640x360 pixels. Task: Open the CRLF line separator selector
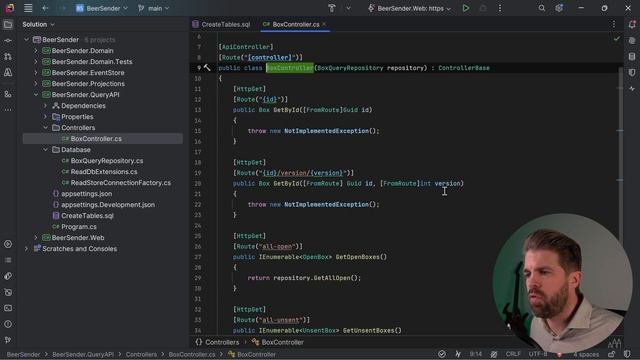(513, 354)
